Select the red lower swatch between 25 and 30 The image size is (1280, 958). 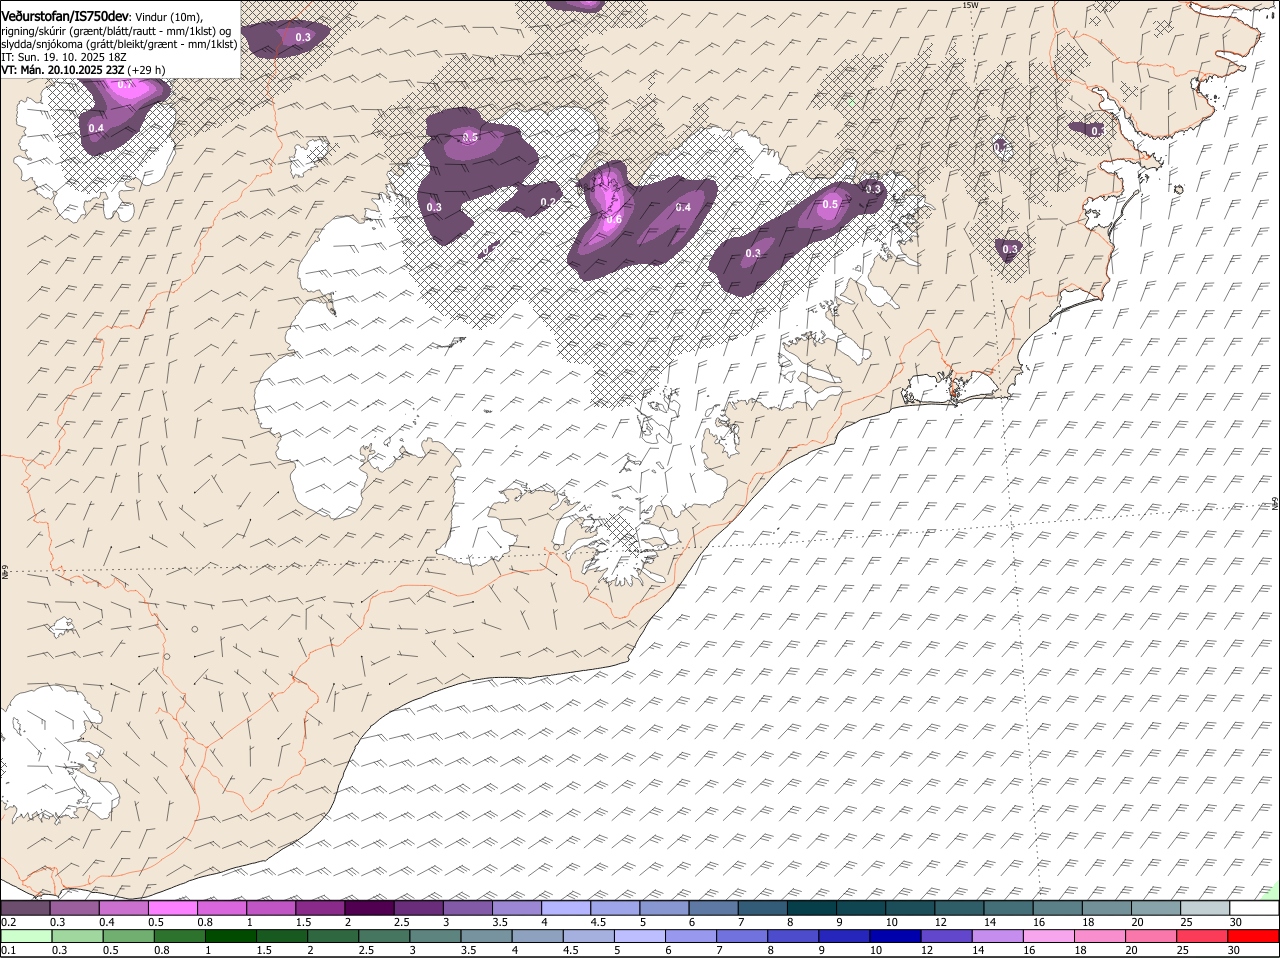coord(1203,937)
